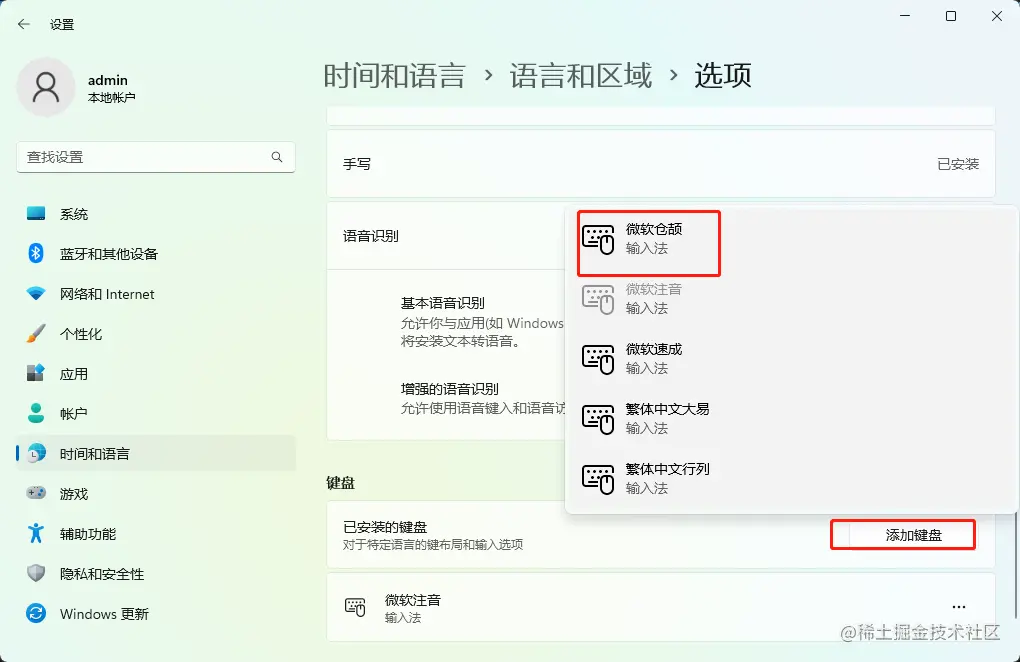The height and width of the screenshot is (662, 1020).
Task: Open 帐户 settings page
Action: point(156,414)
